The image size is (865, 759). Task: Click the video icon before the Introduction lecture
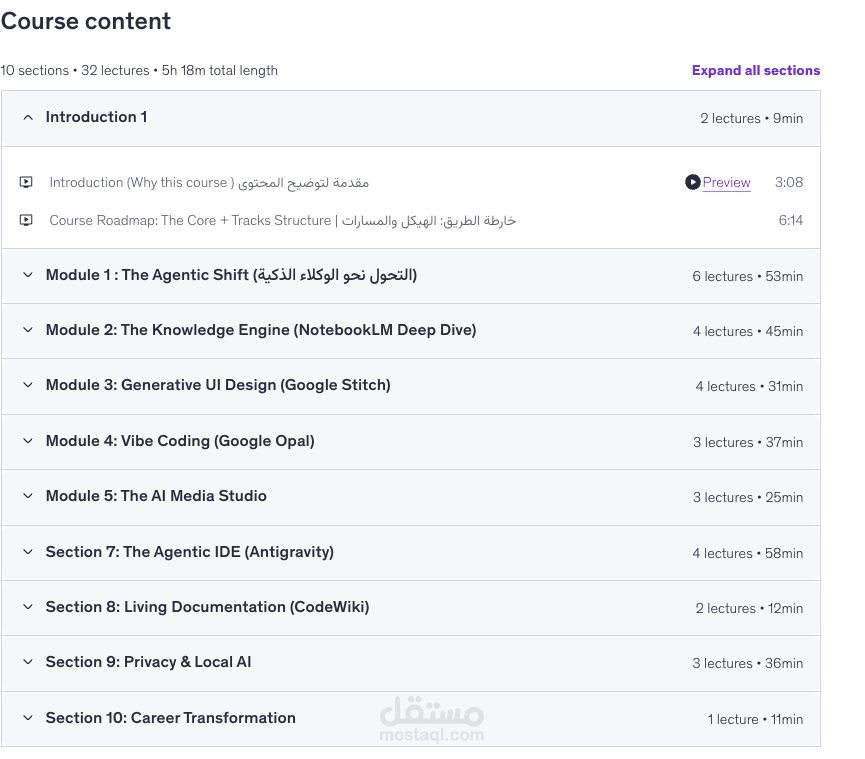(26, 182)
